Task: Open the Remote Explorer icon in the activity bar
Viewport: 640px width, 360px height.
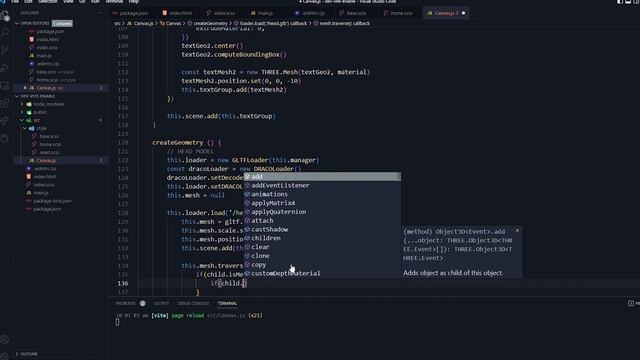Action: pos(5,86)
